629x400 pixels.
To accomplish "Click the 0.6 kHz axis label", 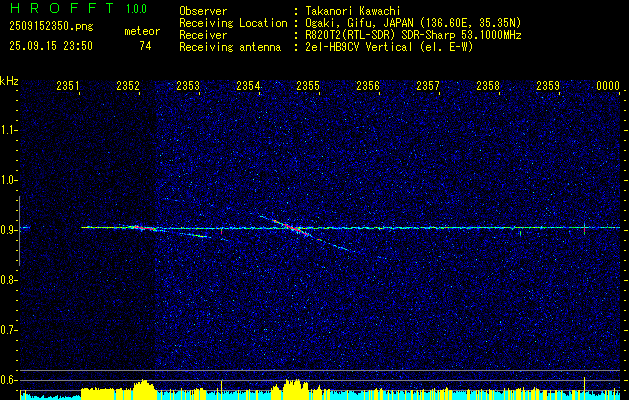I will coord(8,380).
